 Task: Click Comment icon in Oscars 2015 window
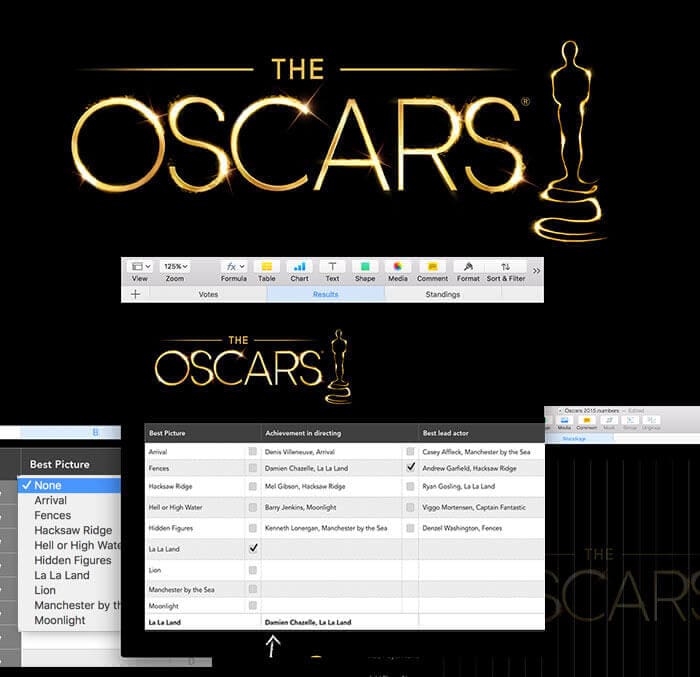pos(587,420)
